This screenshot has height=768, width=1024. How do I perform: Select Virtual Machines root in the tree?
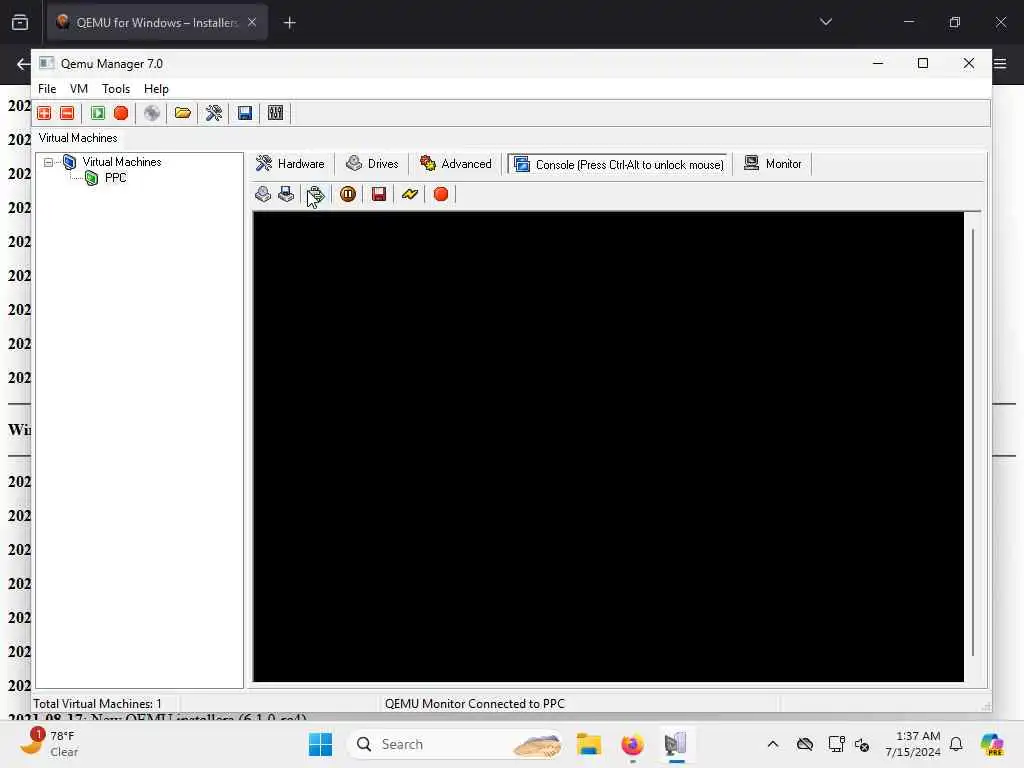click(x=121, y=162)
